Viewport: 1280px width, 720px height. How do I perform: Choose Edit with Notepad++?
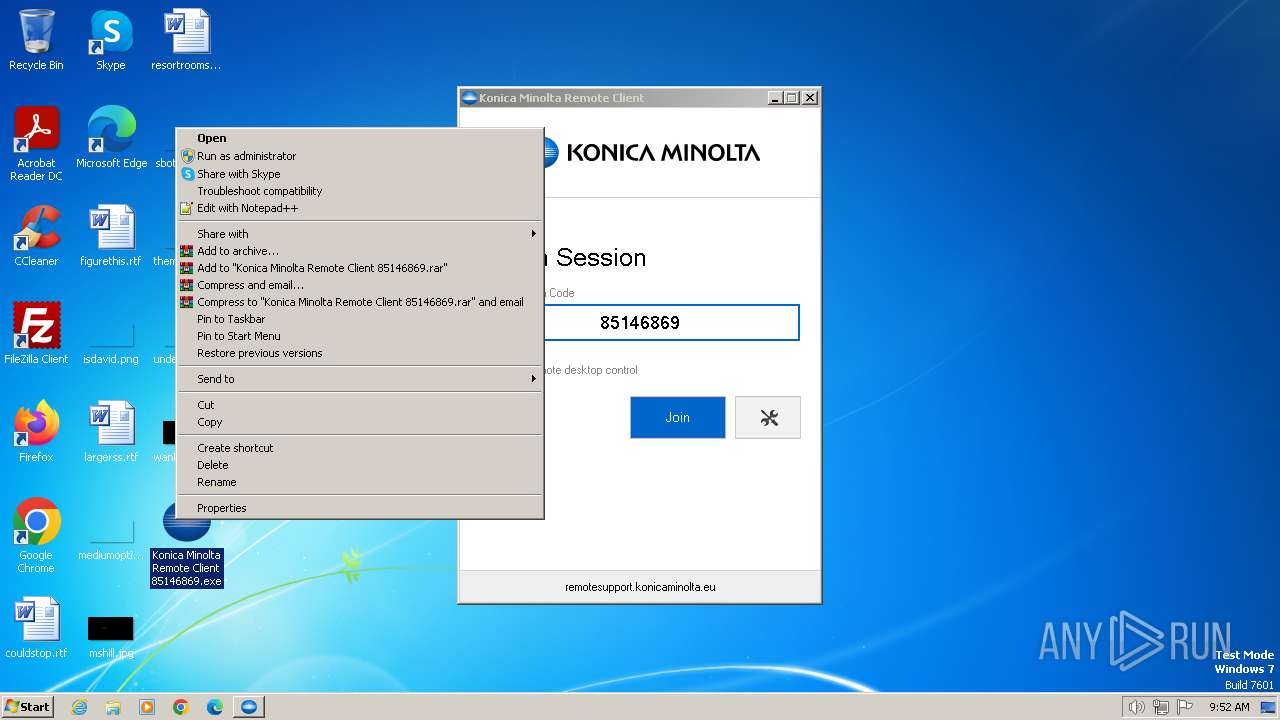point(360,208)
